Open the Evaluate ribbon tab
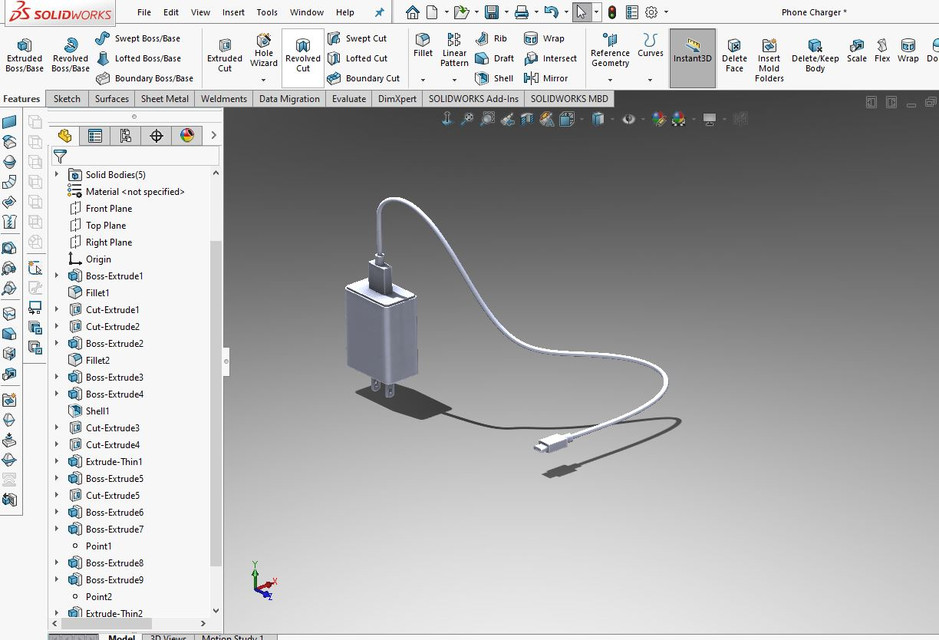The width and height of the screenshot is (939, 640). tap(348, 98)
